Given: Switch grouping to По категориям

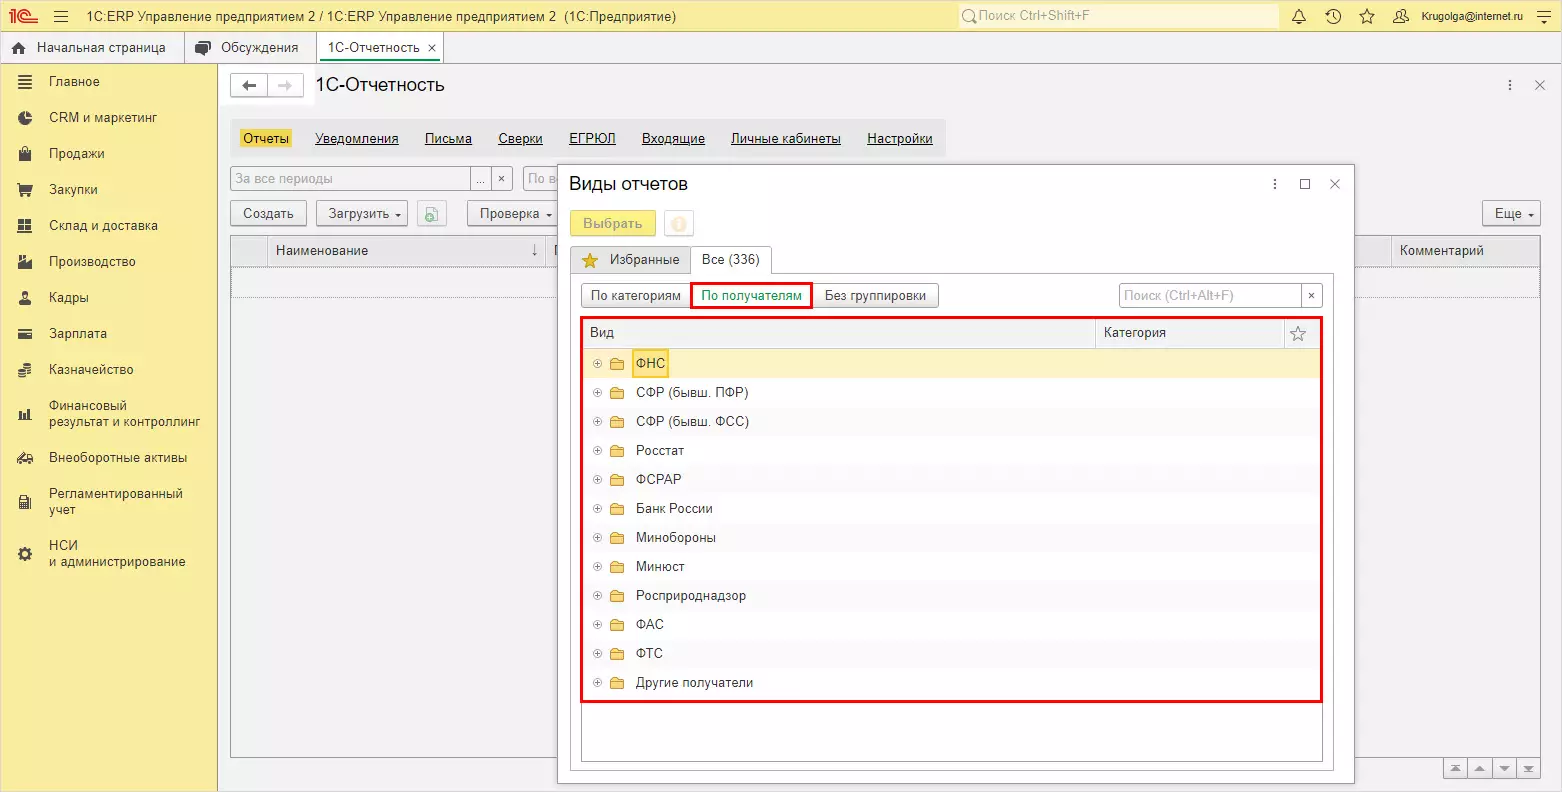Looking at the screenshot, I should (x=635, y=296).
